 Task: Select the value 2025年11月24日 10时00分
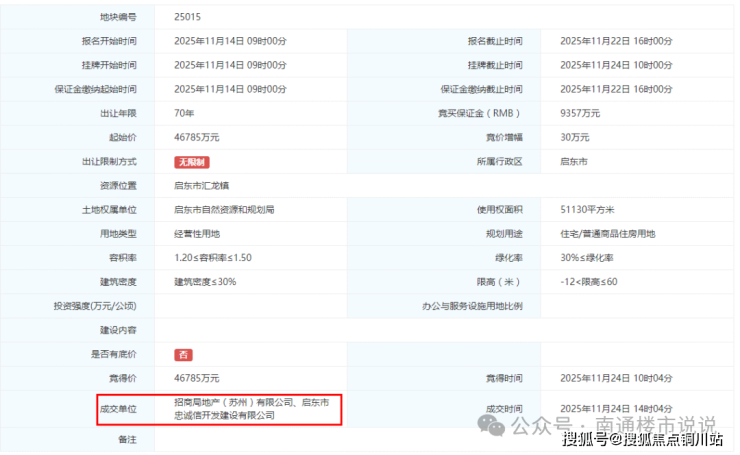616,65
